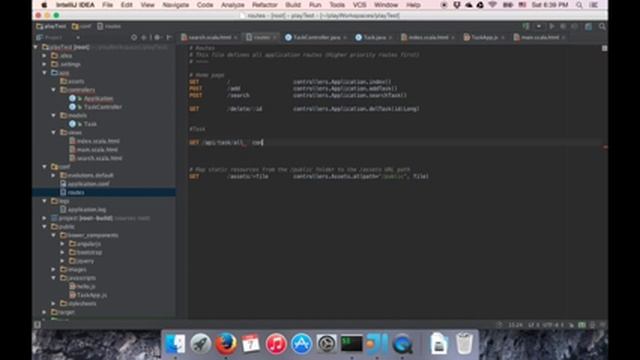Click the hide Project panel icon
Image resolution: width=640 pixels, height=360 pixels.
click(x=169, y=38)
